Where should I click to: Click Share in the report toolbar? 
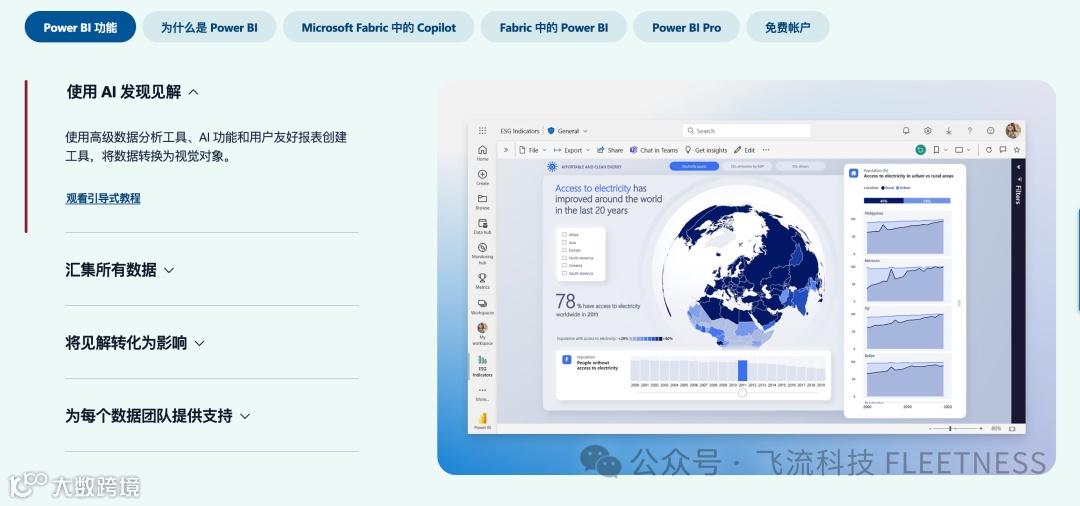[610, 150]
